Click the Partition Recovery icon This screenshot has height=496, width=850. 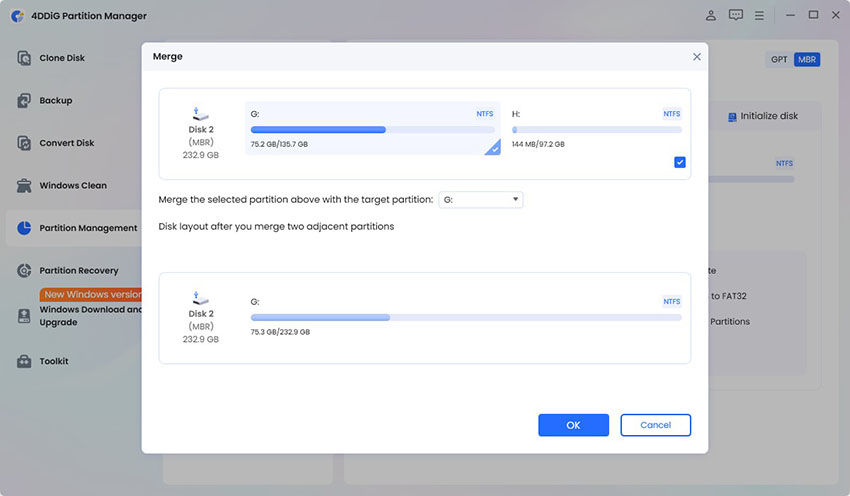24,270
